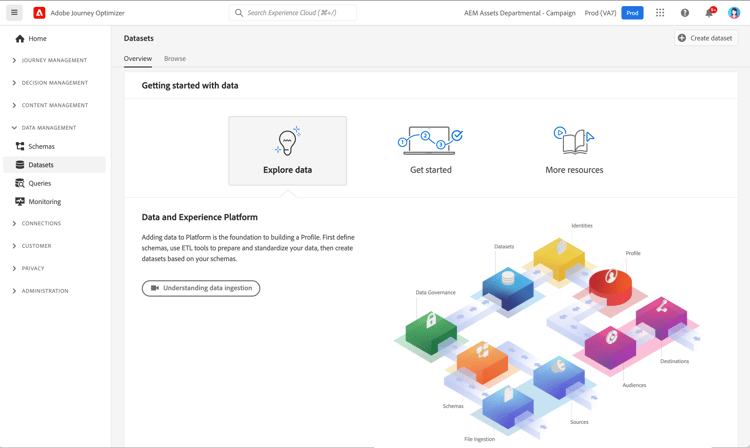This screenshot has width=750, height=448.
Task: Expand the Content Management section
Action: tap(50, 105)
